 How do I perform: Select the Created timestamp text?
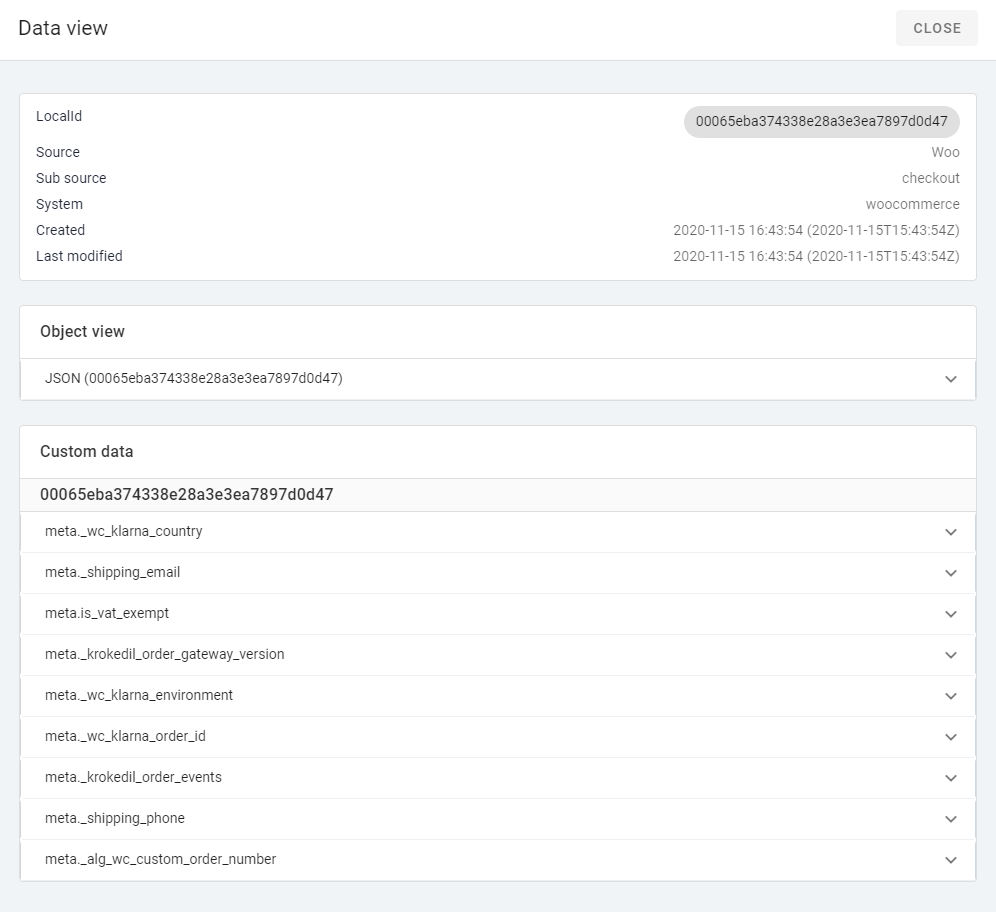817,230
